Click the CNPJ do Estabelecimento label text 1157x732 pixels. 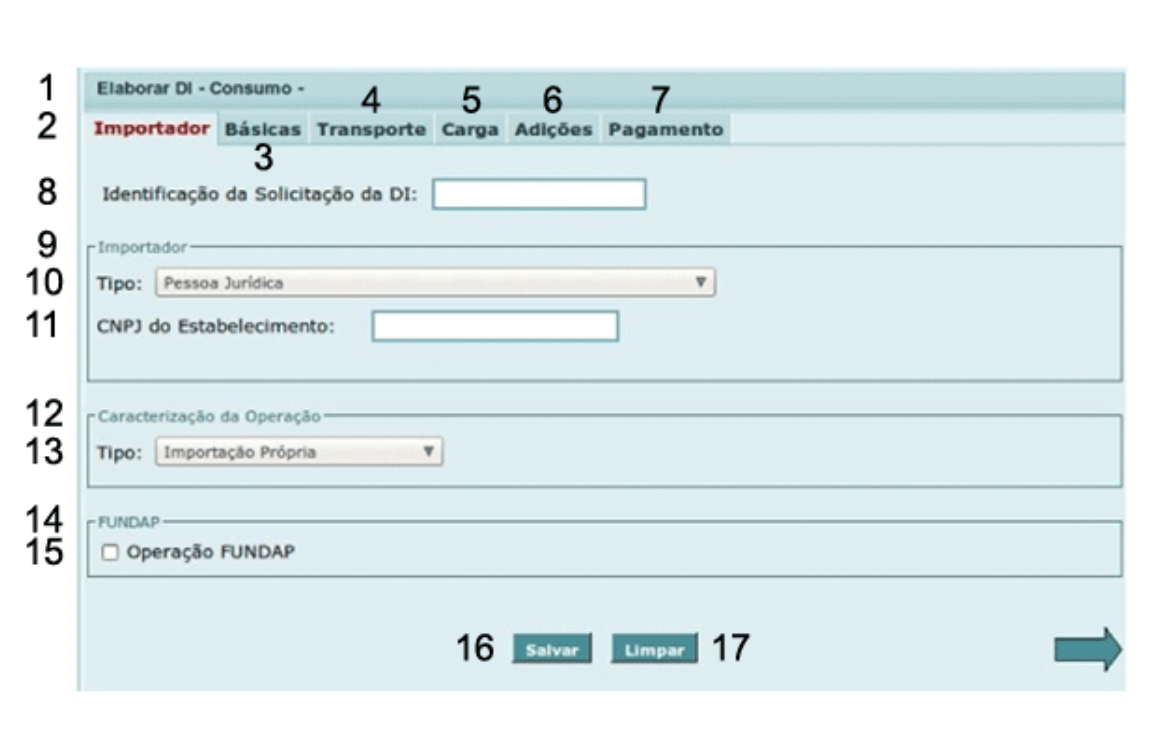pyautogui.click(x=215, y=327)
